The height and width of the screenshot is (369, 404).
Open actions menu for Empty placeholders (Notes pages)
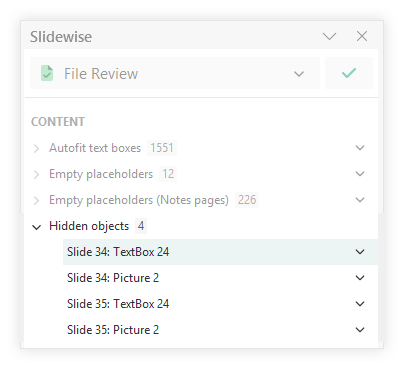pos(360,200)
